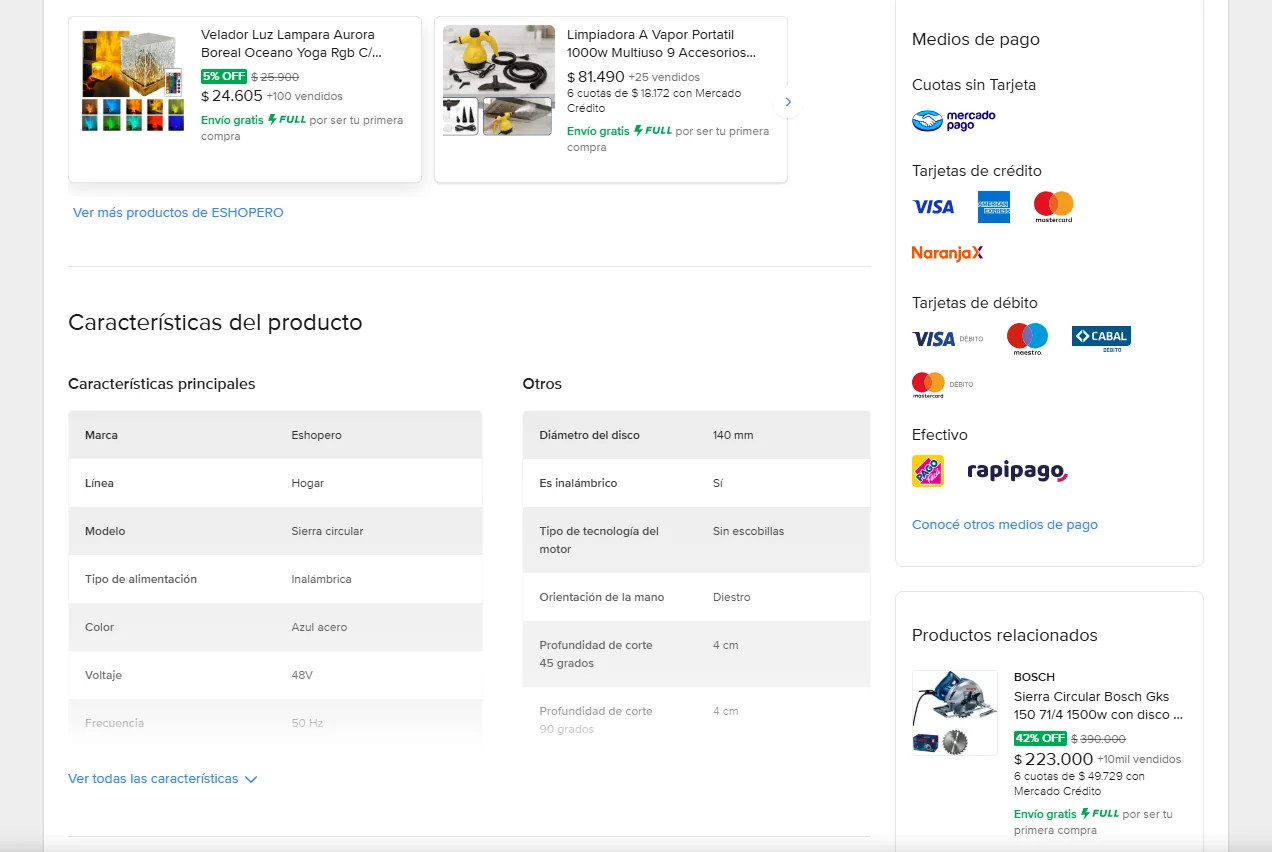Image resolution: width=1272 pixels, height=852 pixels.
Task: Click the Visa Débito logo
Action: [947, 339]
